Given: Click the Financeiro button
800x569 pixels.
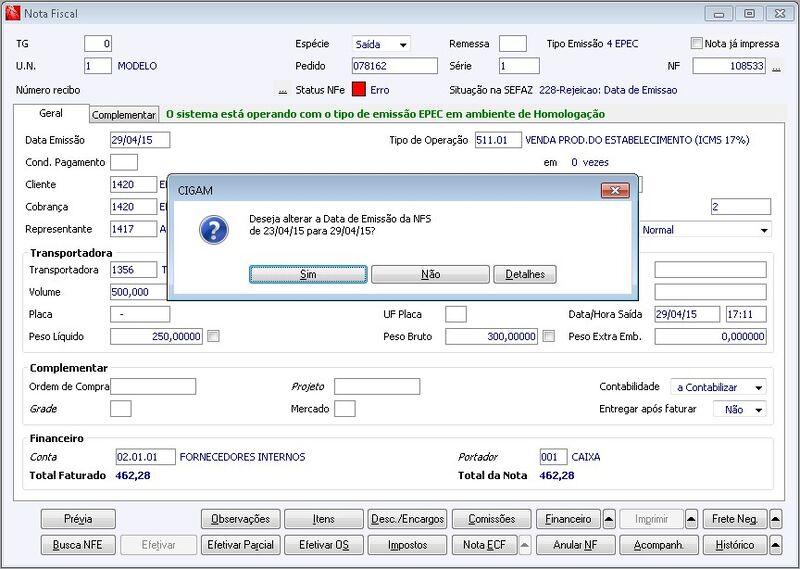Looking at the screenshot, I should [x=568, y=519].
